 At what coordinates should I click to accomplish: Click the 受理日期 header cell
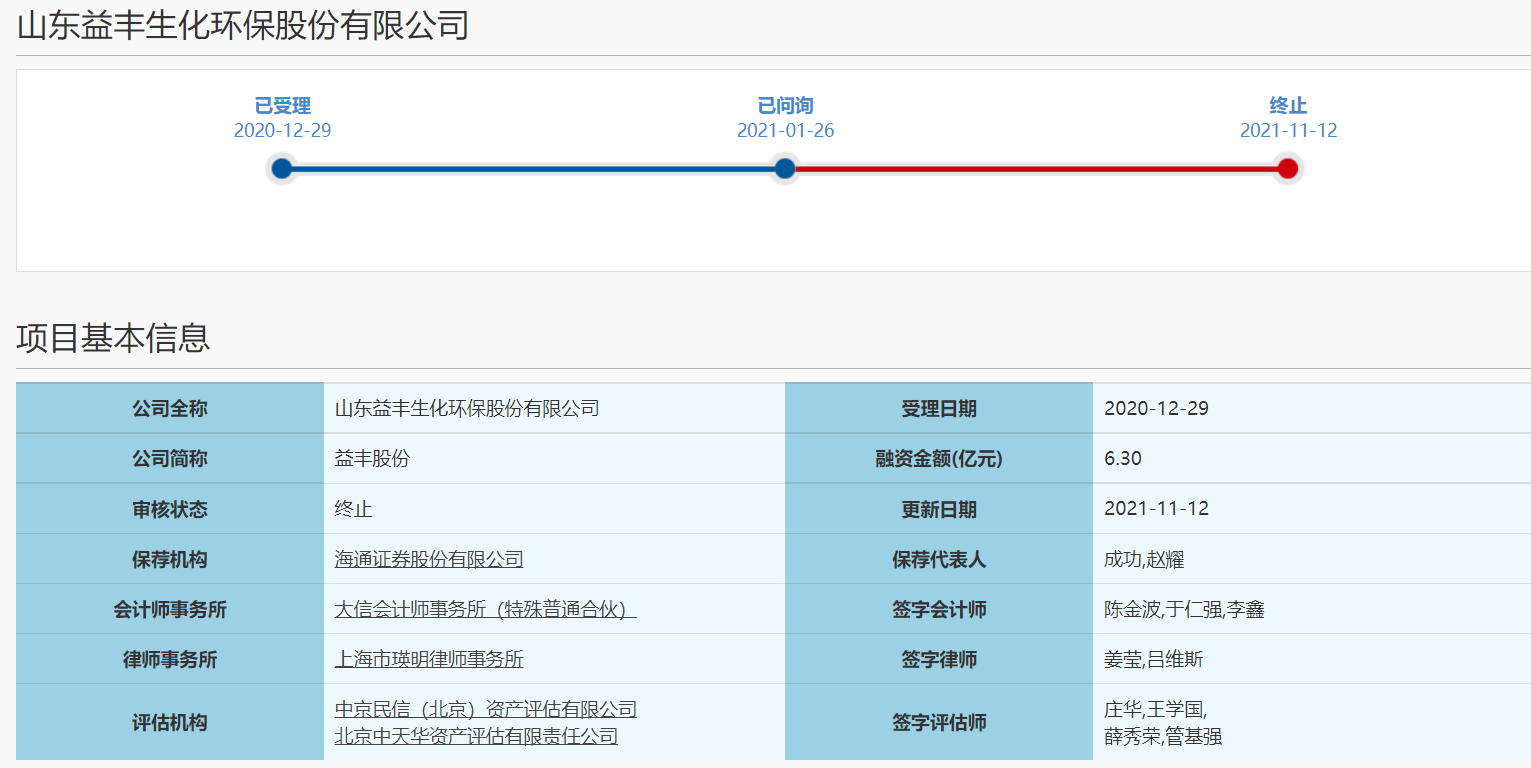point(939,409)
